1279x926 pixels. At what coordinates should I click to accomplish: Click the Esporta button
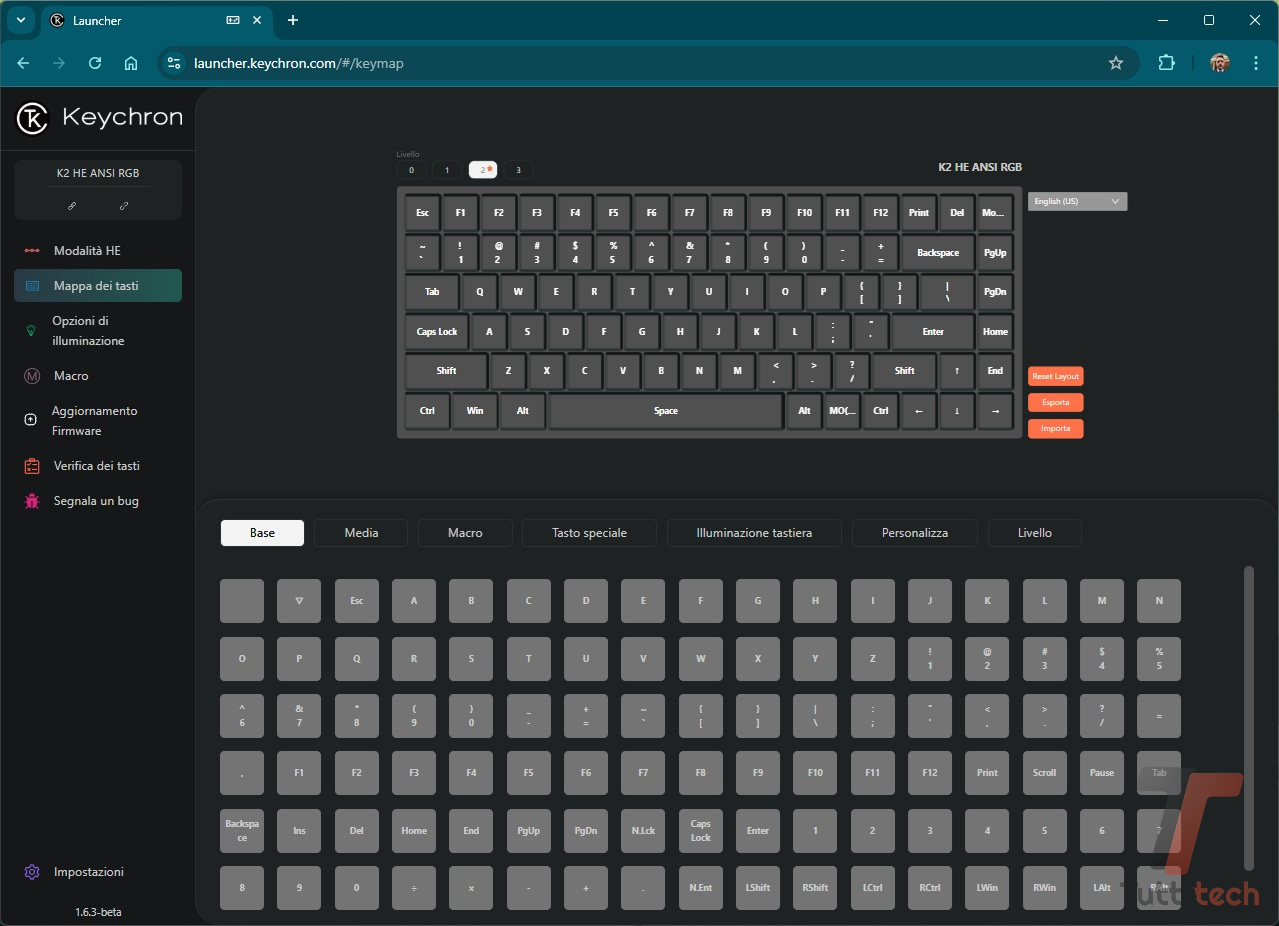(x=1055, y=402)
